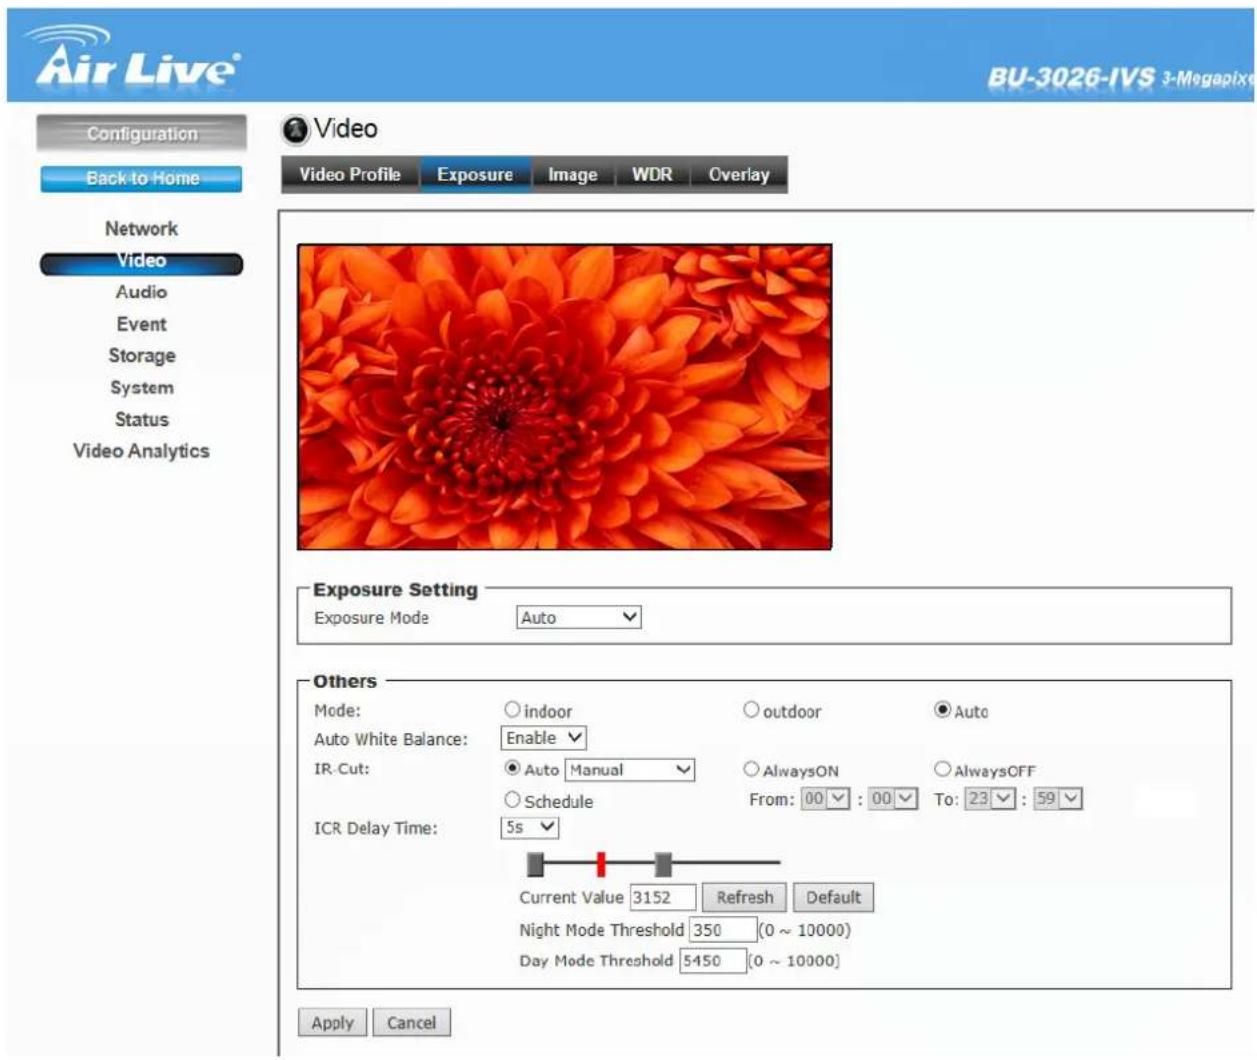The image size is (1257, 1060).
Task: Open the Status menu
Action: [x=141, y=419]
